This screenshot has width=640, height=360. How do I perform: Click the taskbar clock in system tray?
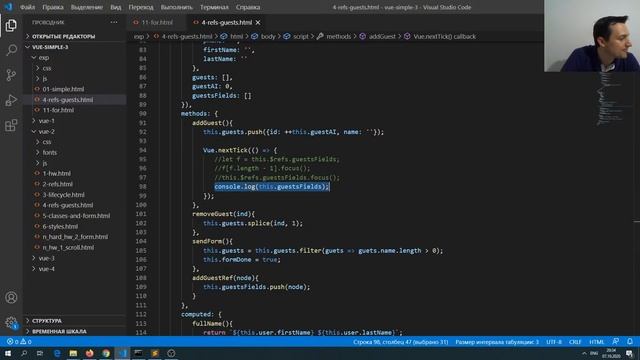pyautogui.click(x=611, y=353)
